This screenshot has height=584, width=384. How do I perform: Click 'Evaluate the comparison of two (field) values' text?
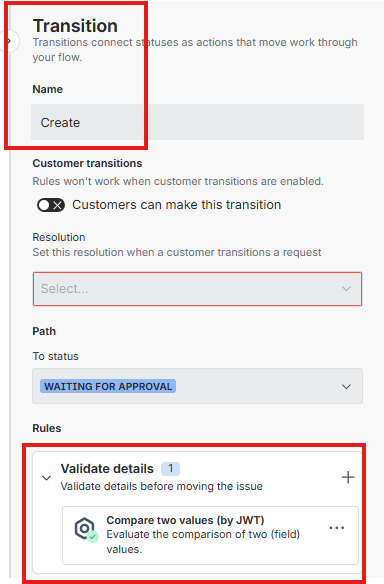(x=203, y=542)
